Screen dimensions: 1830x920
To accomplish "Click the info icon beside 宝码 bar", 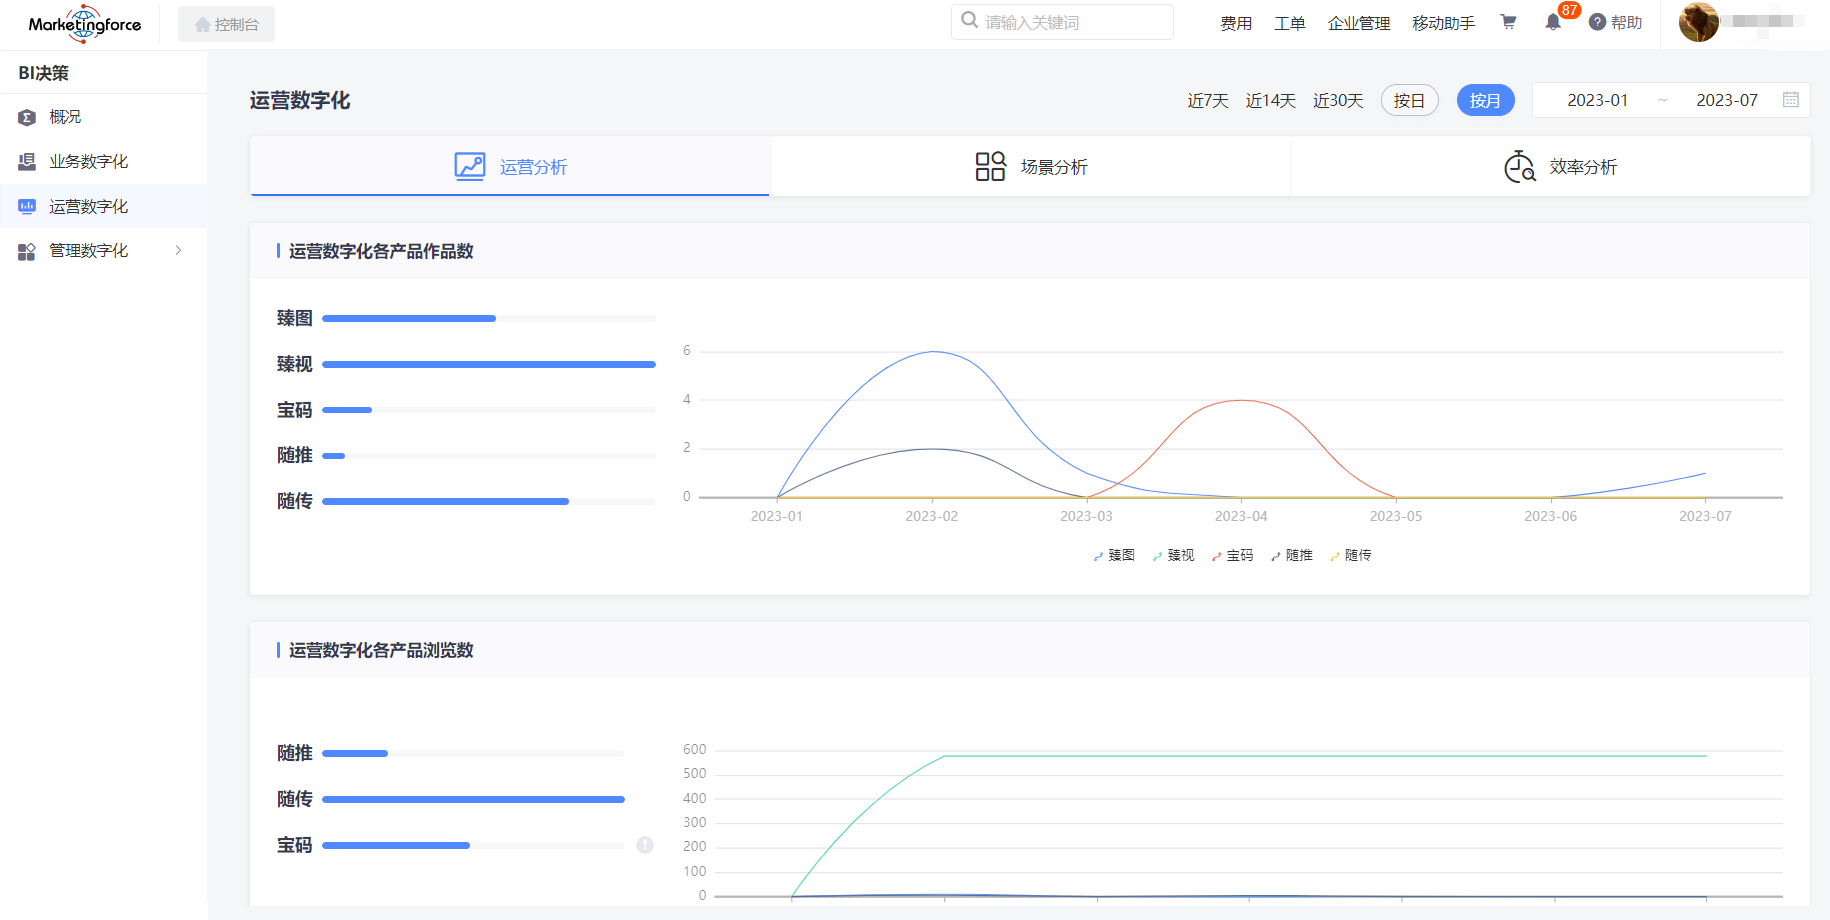I will [645, 845].
